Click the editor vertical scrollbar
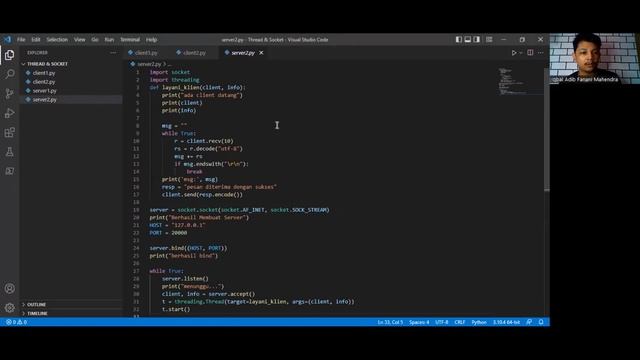This screenshot has width=640, height=360. pos(547,129)
